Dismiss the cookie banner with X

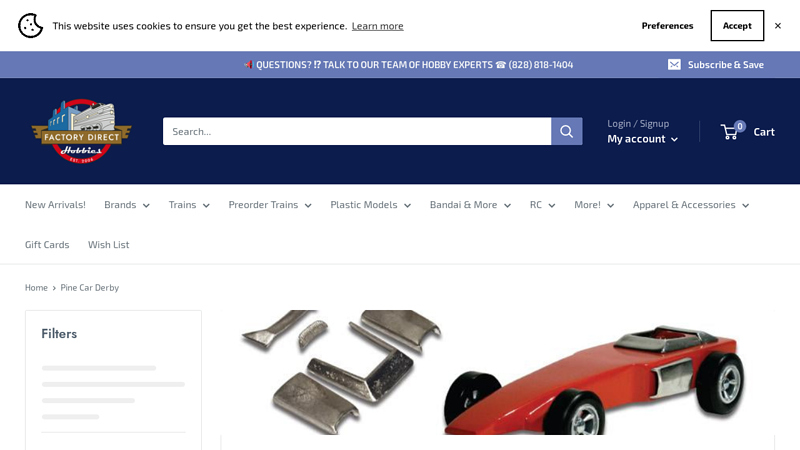(778, 26)
